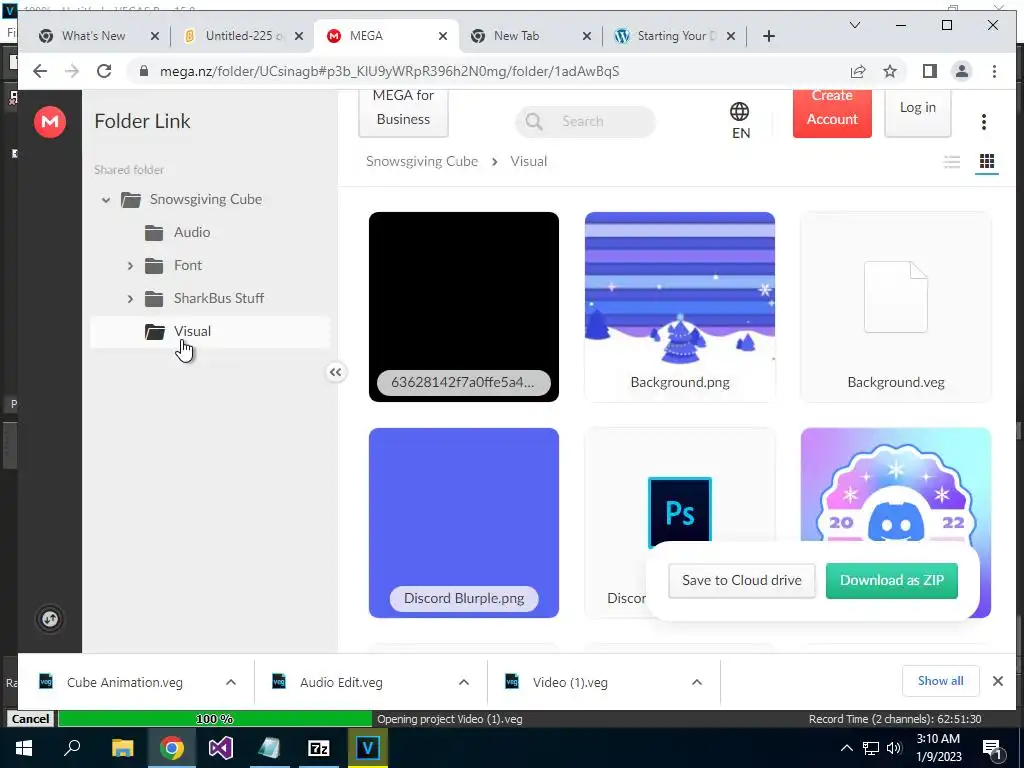Click Download as ZIP
Screen dimensions: 1024x768
pyautogui.click(x=891, y=581)
